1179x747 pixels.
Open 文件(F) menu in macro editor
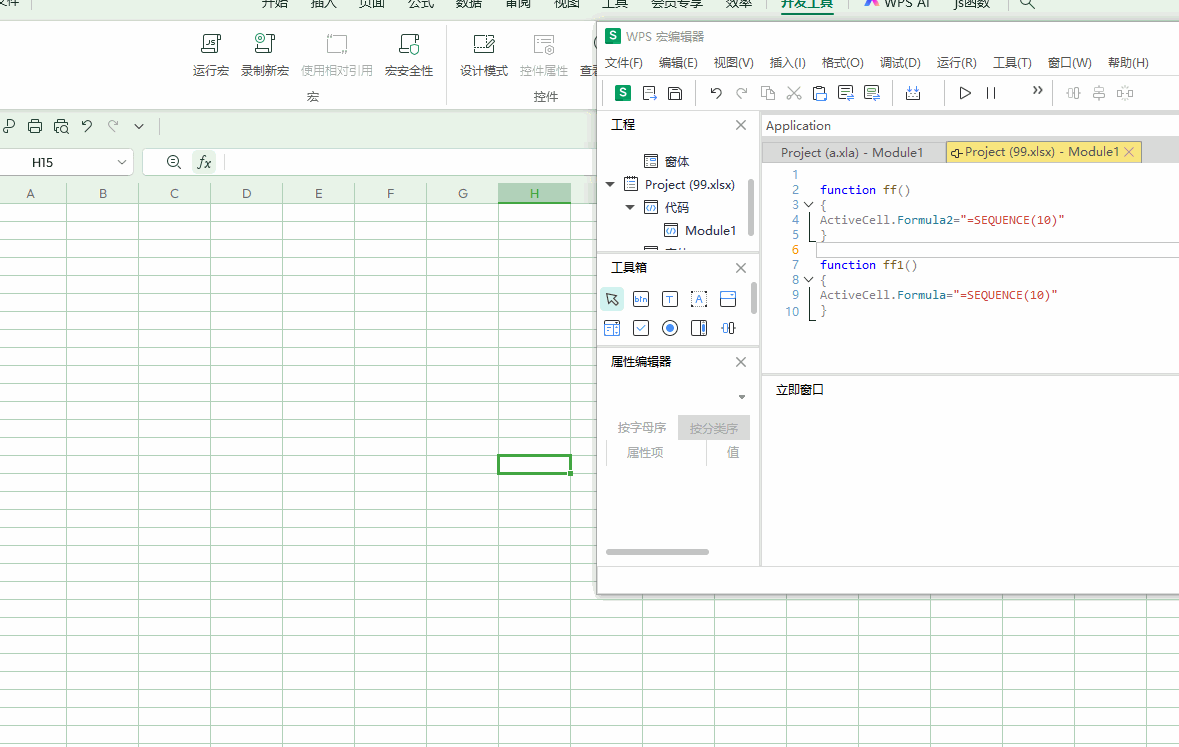click(x=624, y=62)
